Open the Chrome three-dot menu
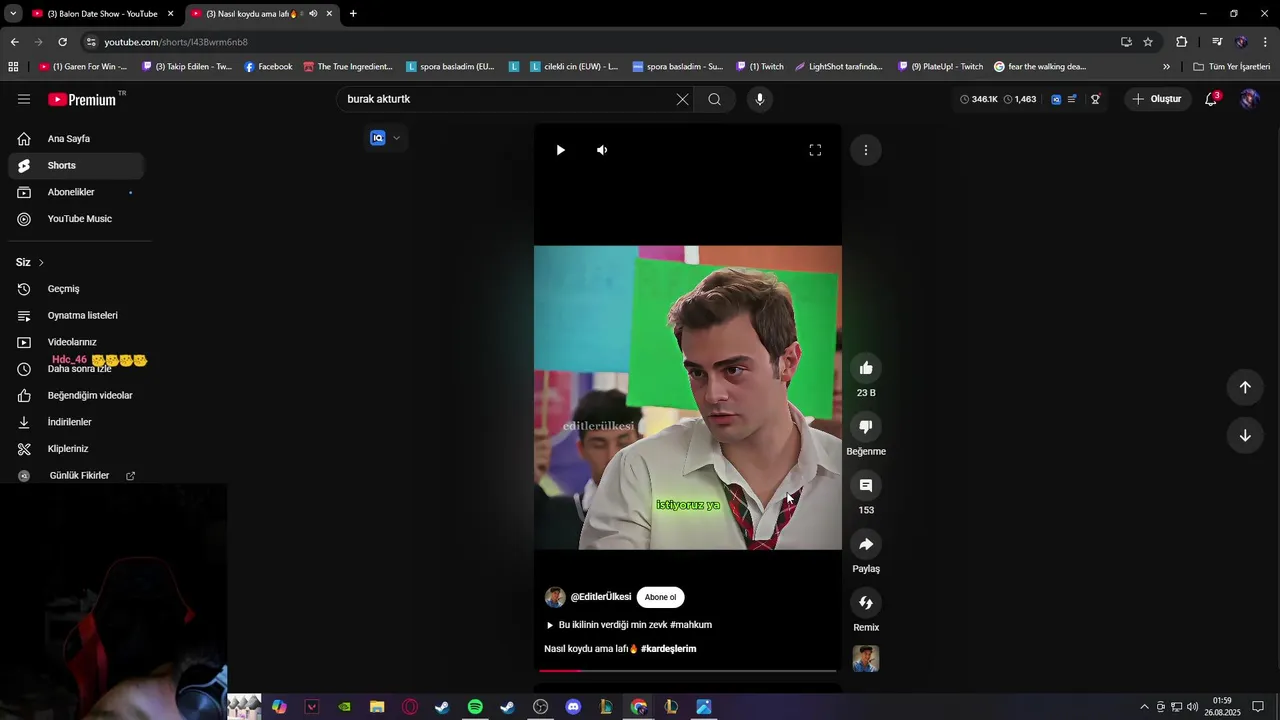Screen dimensions: 1280x720 coord(1266,42)
